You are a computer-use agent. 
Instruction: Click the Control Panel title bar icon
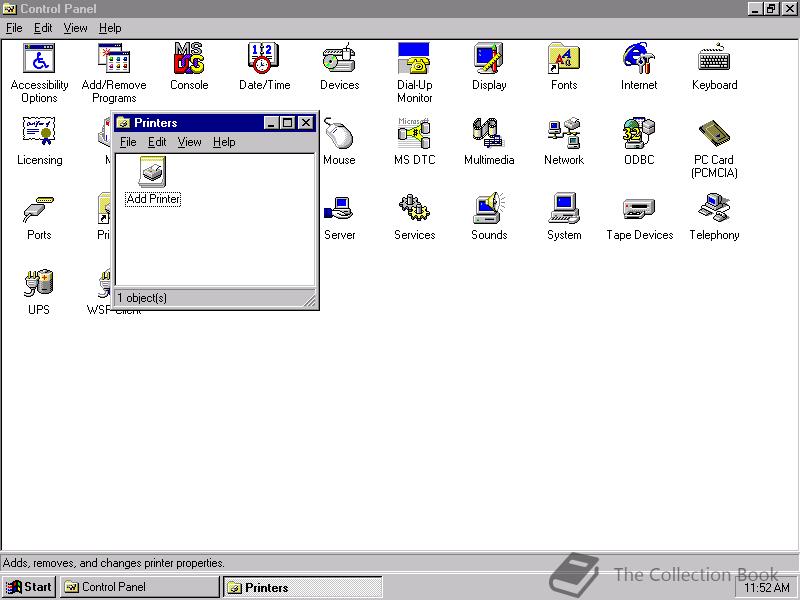[10, 9]
